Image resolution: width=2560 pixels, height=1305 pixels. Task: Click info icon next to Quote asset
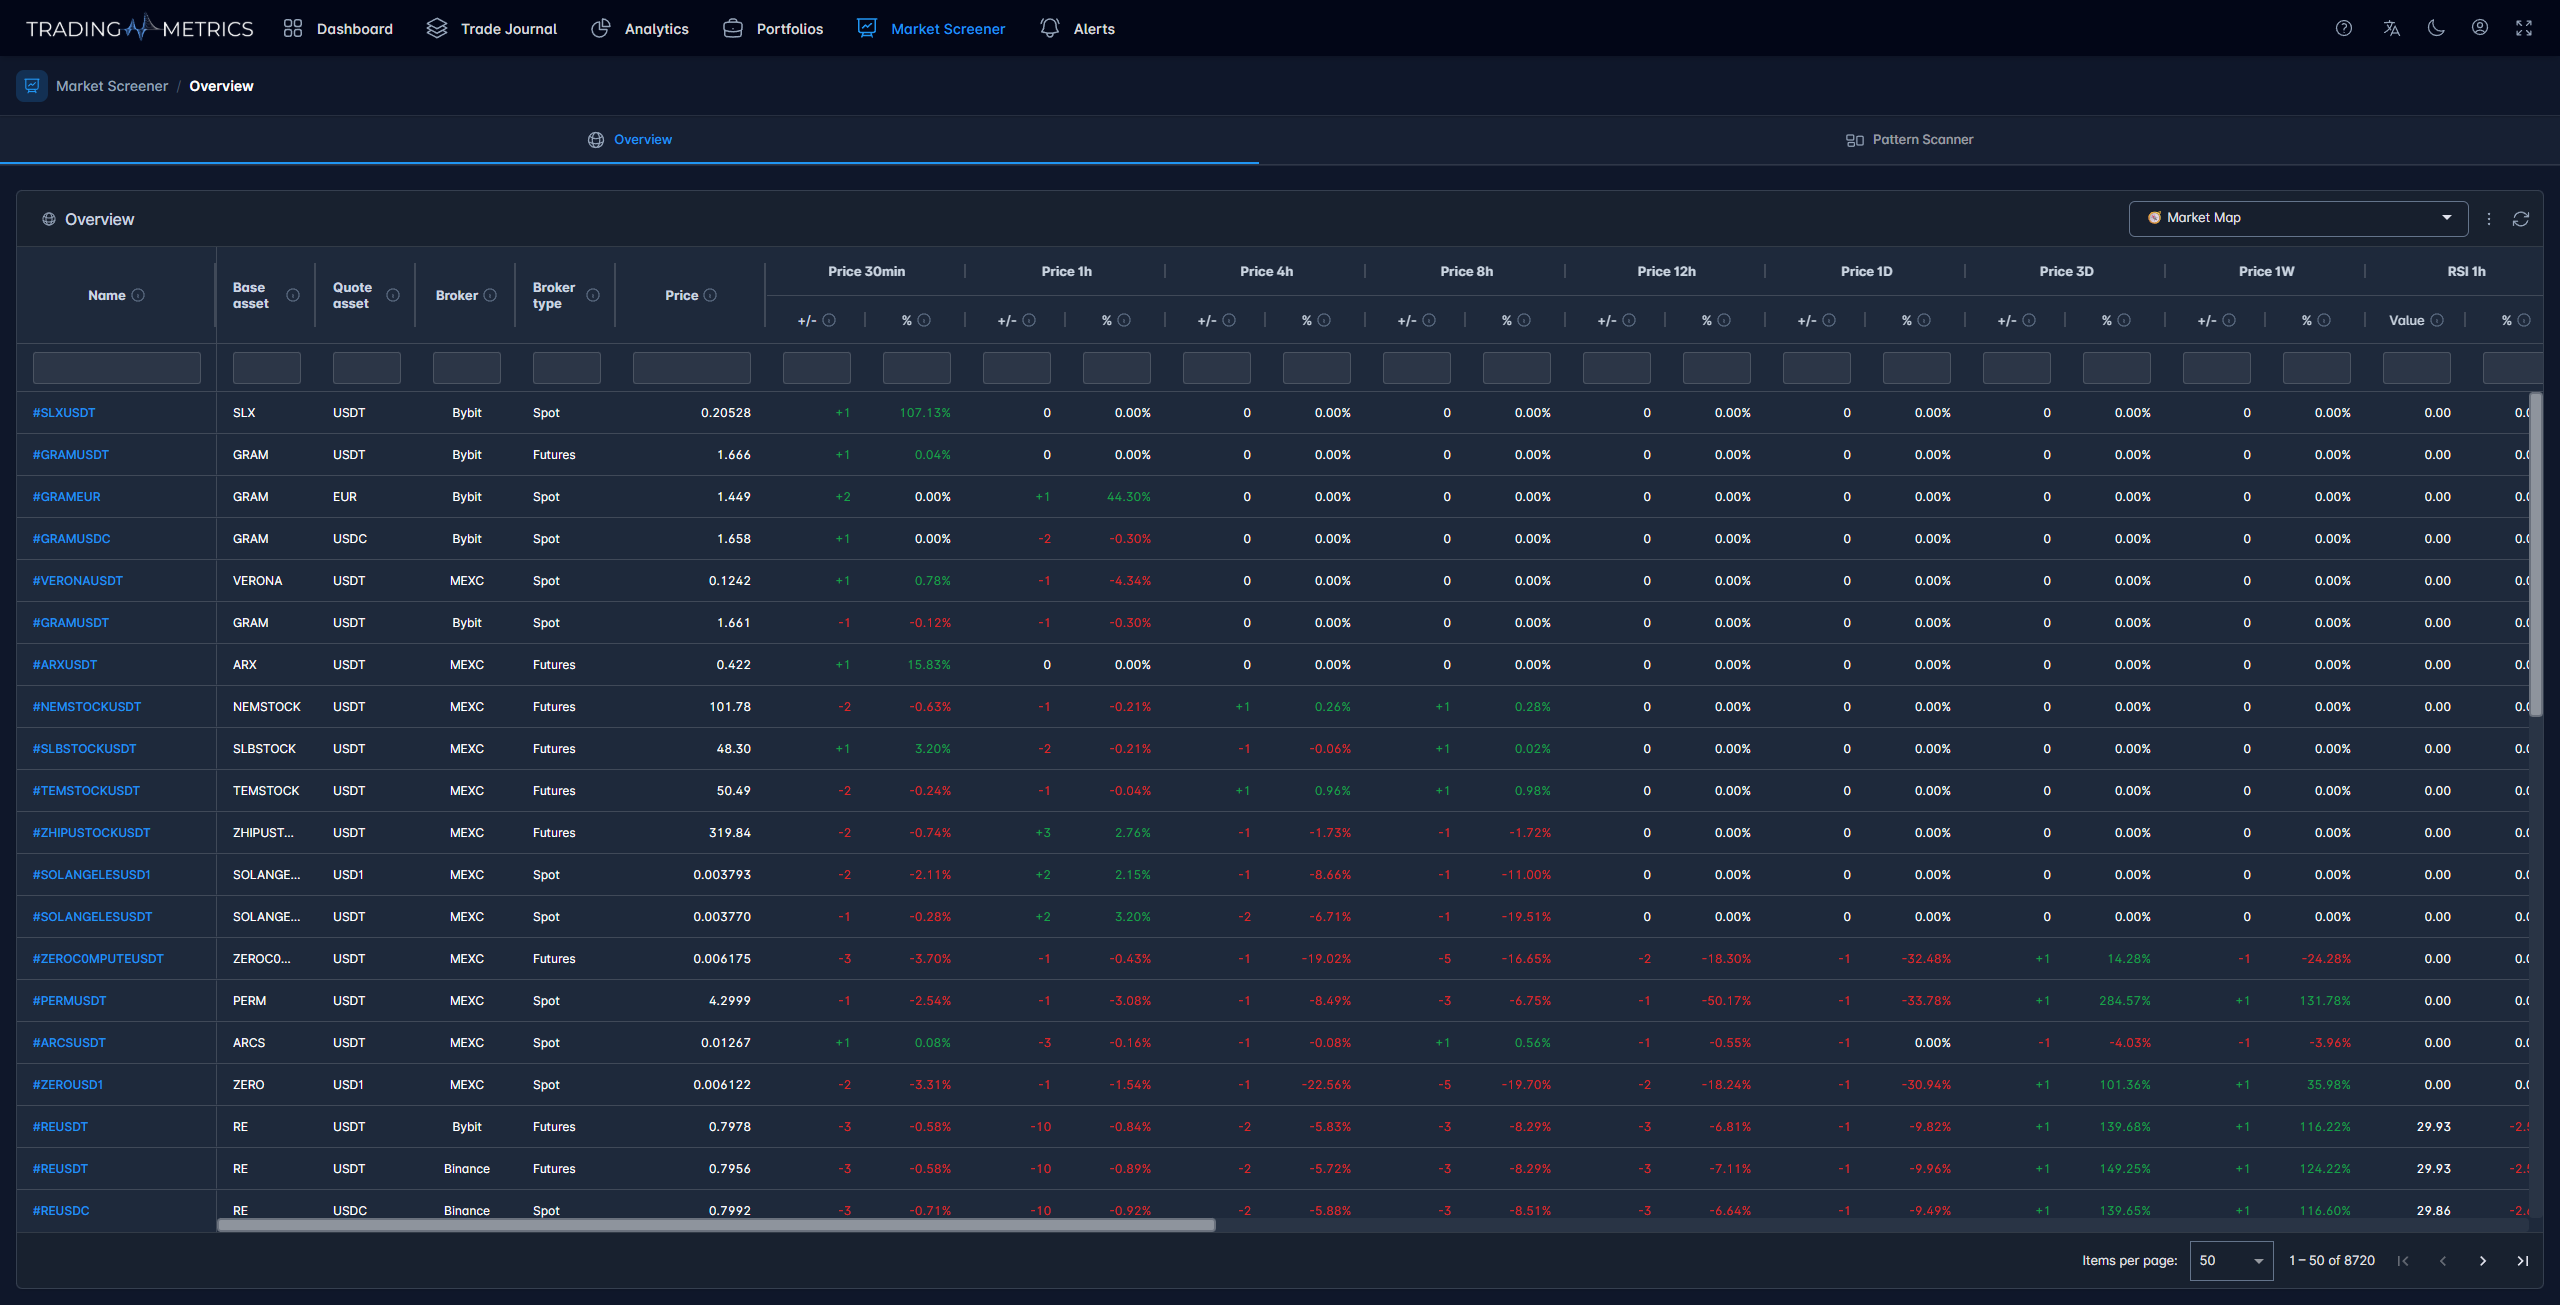point(393,295)
